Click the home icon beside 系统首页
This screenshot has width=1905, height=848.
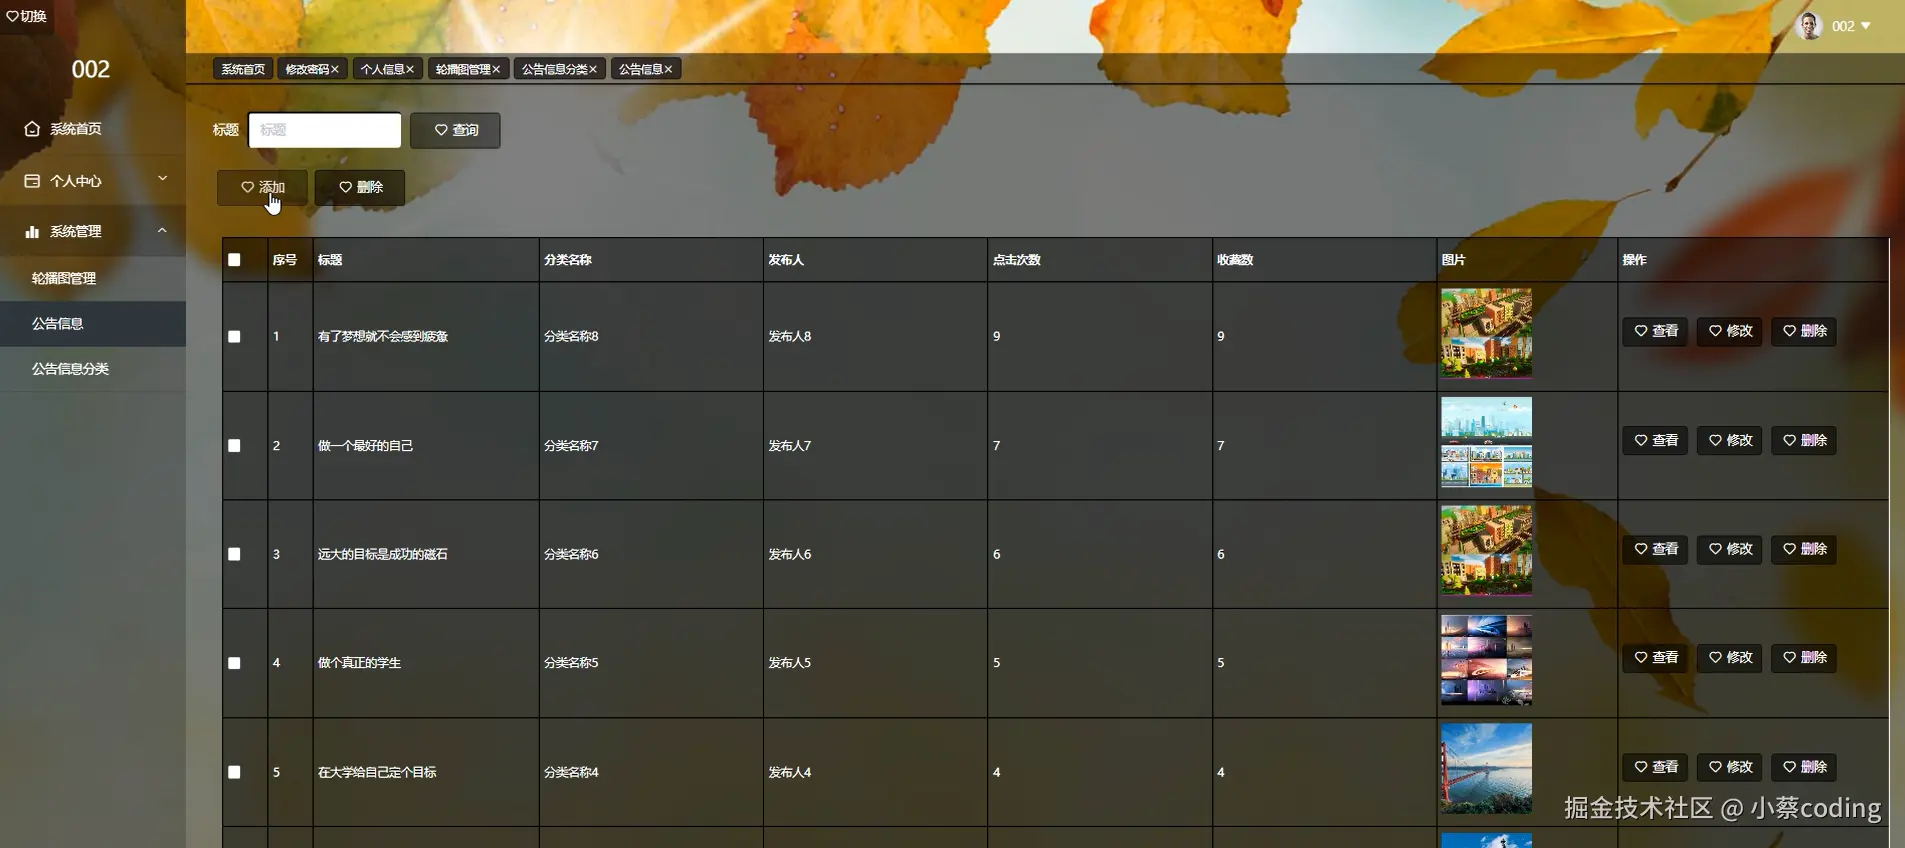[x=32, y=129]
